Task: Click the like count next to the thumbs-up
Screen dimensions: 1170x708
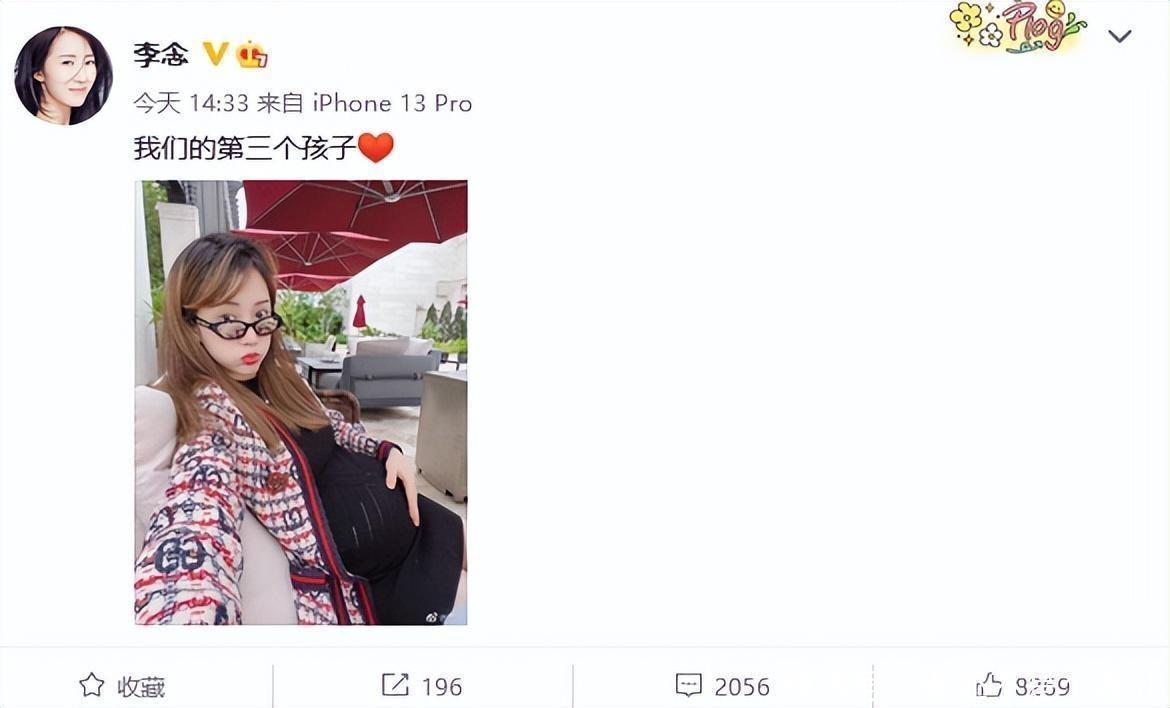Action: (x=1042, y=686)
